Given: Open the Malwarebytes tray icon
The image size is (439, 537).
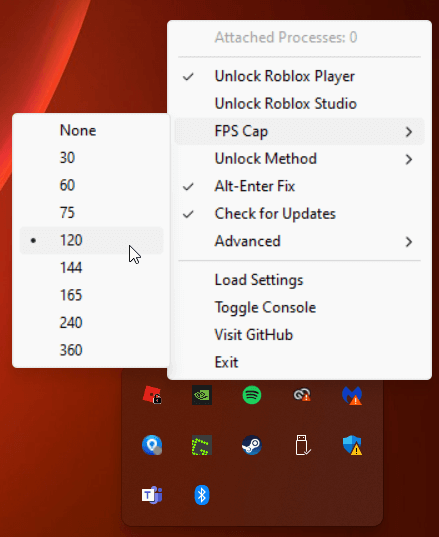Looking at the screenshot, I should click(x=352, y=396).
